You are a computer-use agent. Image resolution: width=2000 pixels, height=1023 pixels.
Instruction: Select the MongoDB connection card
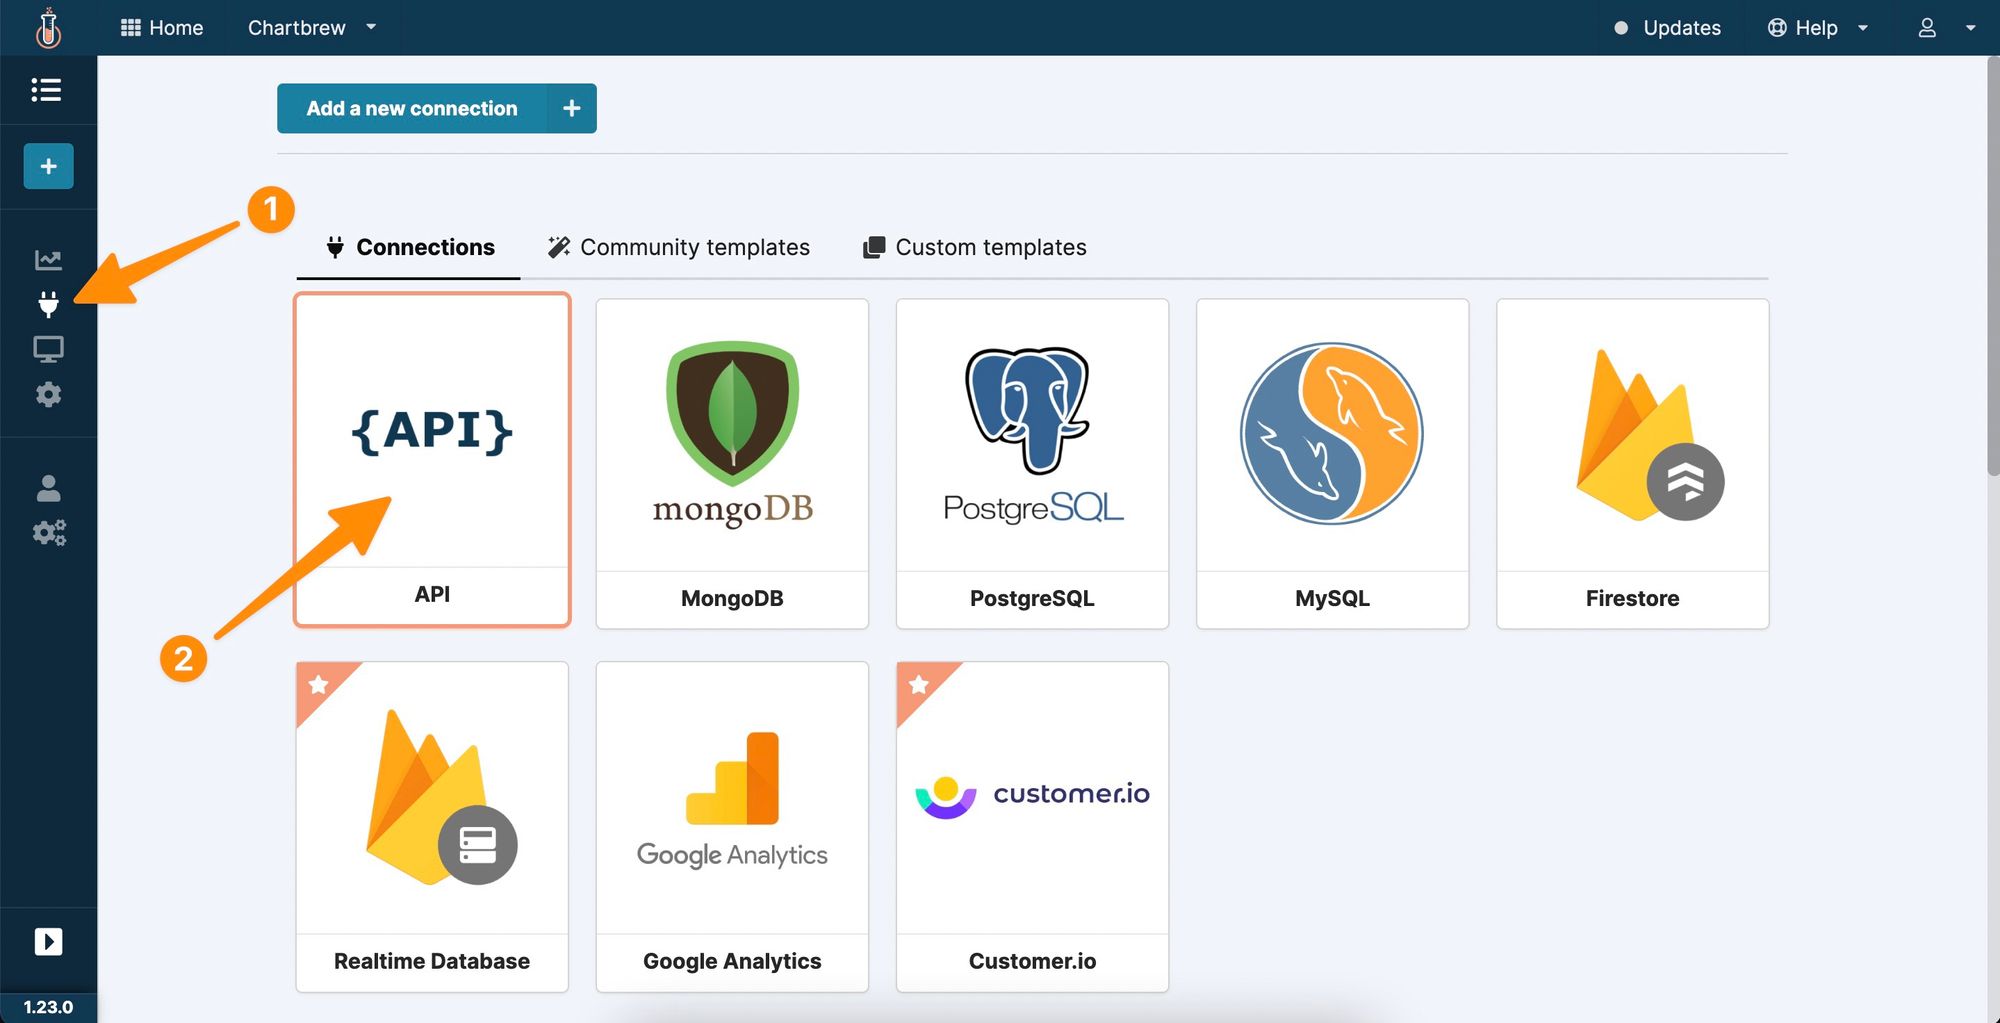click(x=732, y=464)
